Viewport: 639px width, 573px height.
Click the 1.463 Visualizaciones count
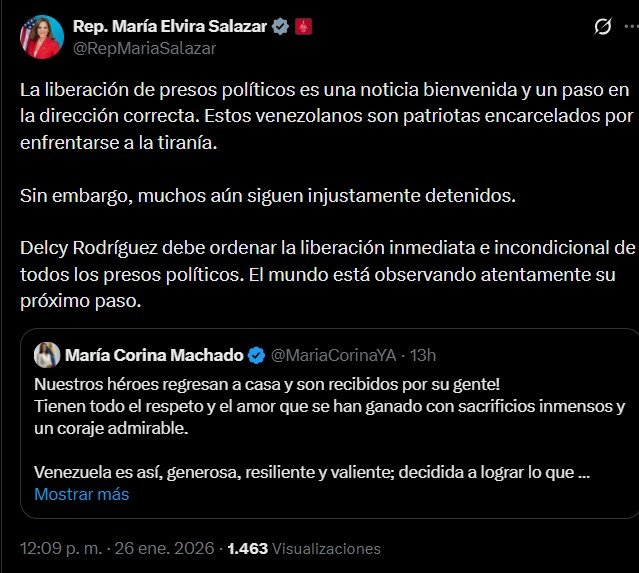(x=303, y=548)
